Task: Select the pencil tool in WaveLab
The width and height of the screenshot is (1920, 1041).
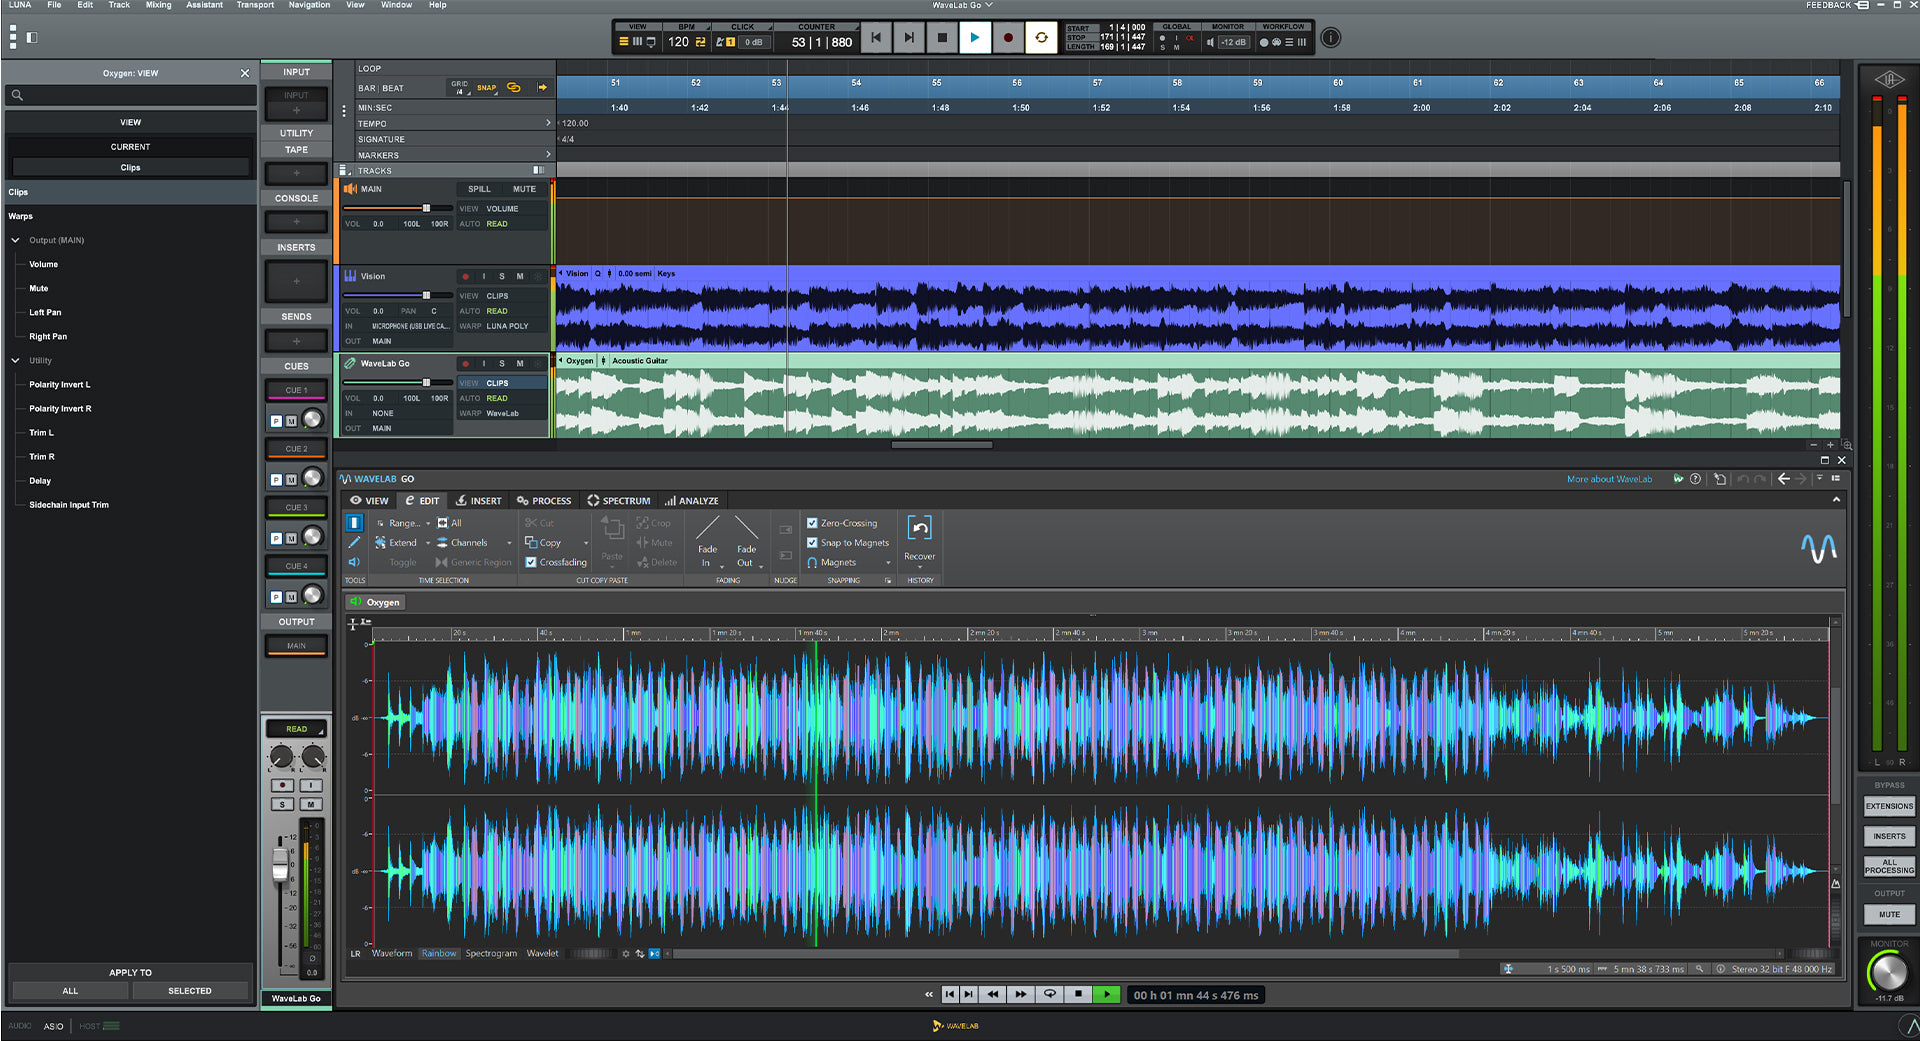Action: (354, 542)
